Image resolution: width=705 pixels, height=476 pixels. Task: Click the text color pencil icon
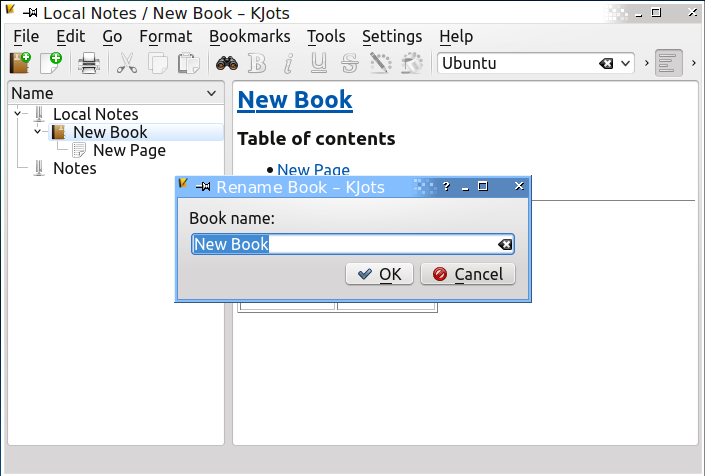coord(380,63)
